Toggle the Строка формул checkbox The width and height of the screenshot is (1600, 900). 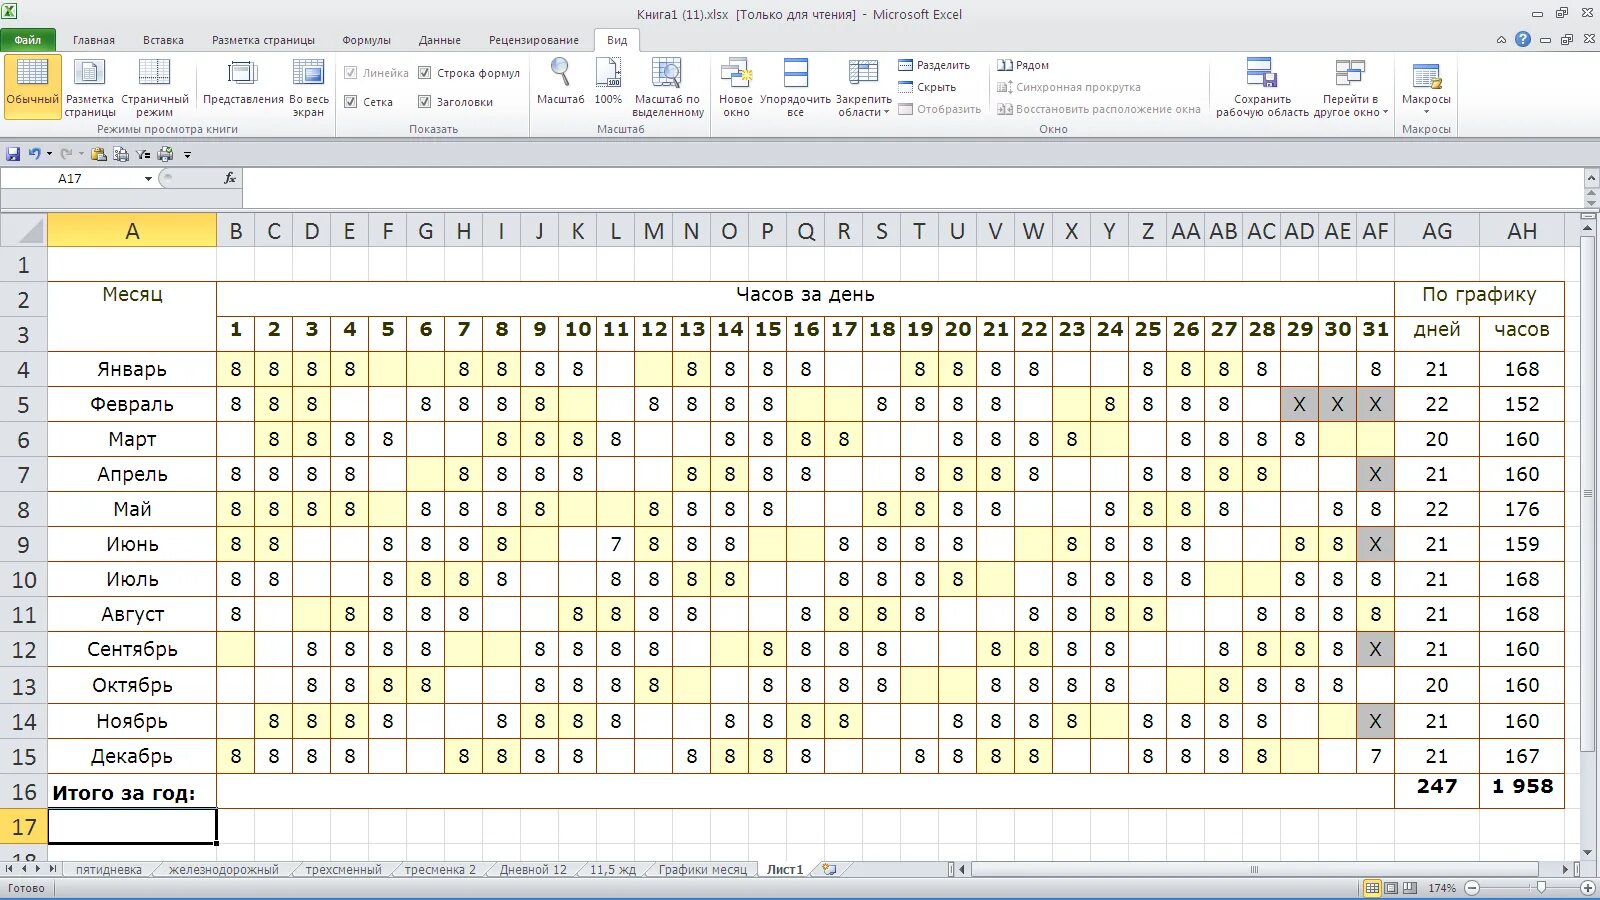(x=424, y=73)
